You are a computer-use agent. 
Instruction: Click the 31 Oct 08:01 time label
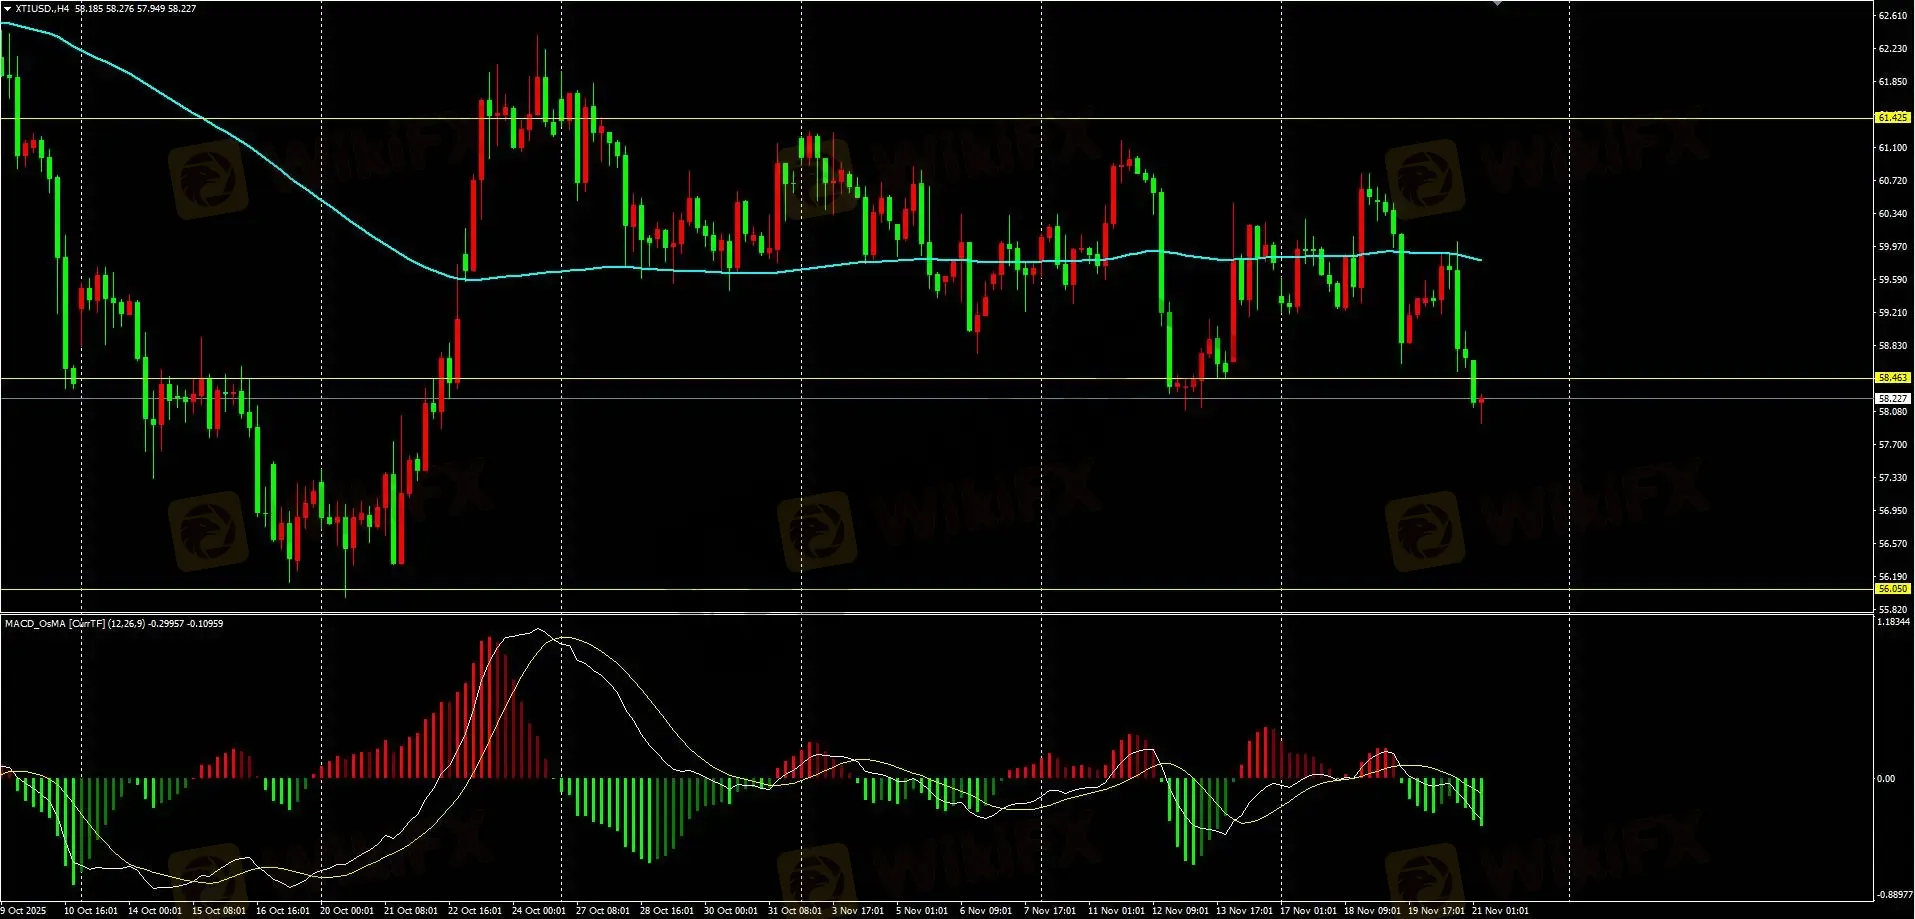[x=795, y=911]
